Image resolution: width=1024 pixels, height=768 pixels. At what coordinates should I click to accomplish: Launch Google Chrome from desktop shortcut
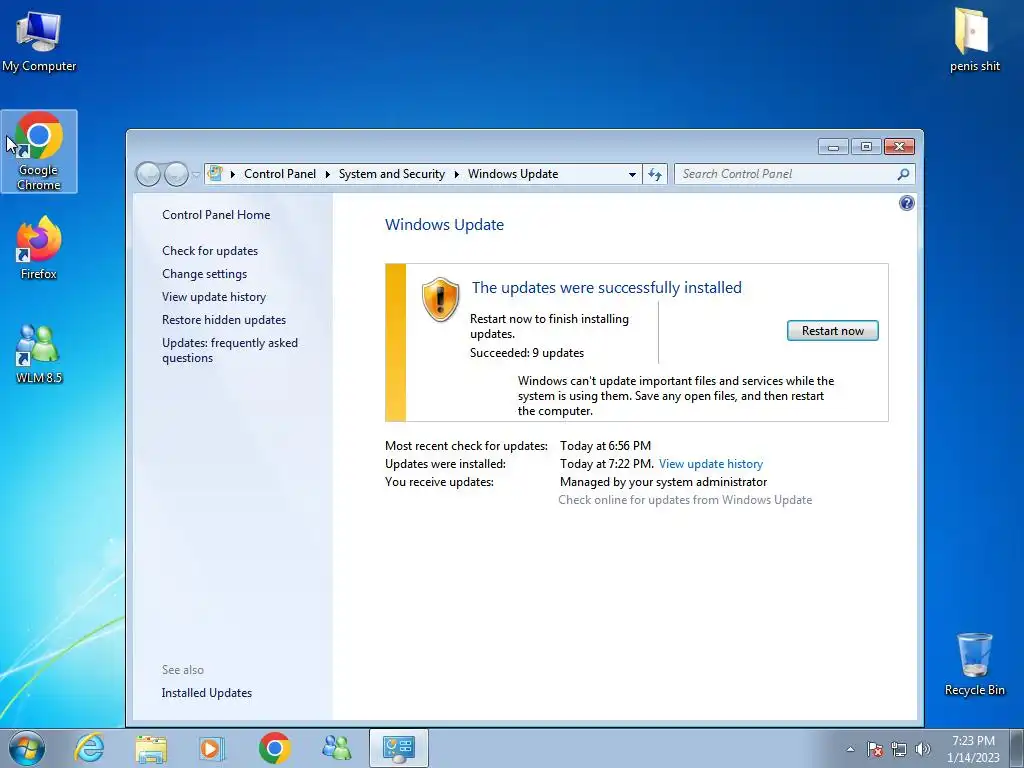point(39,152)
